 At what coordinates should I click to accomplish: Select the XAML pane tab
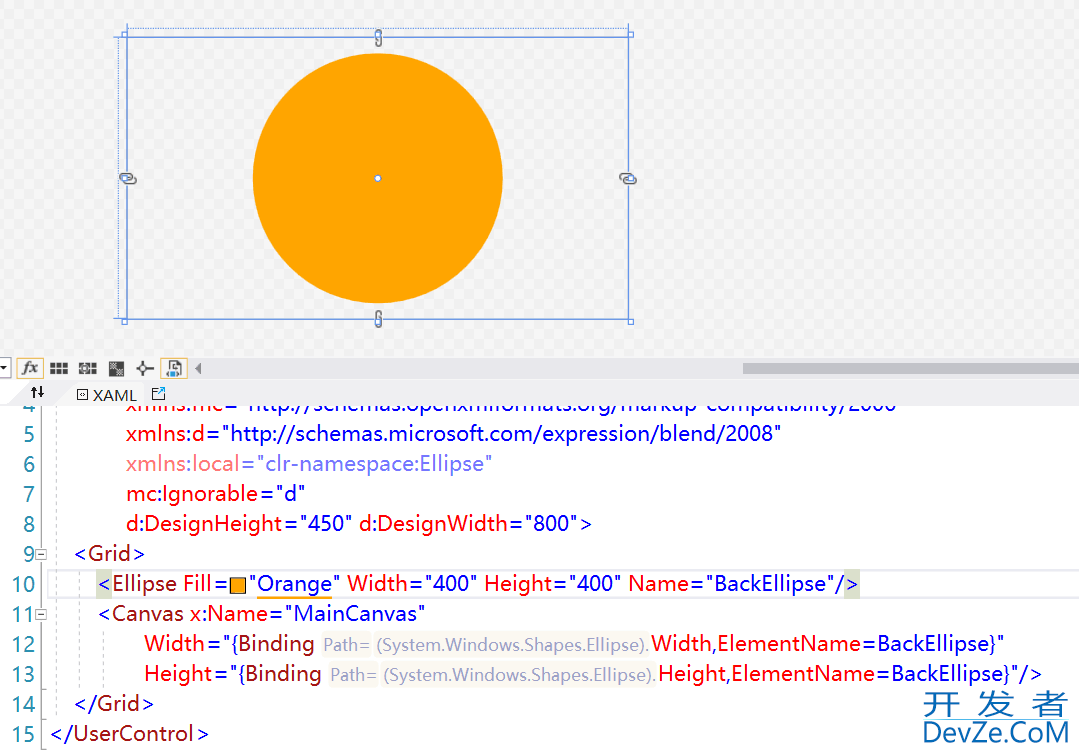107,395
